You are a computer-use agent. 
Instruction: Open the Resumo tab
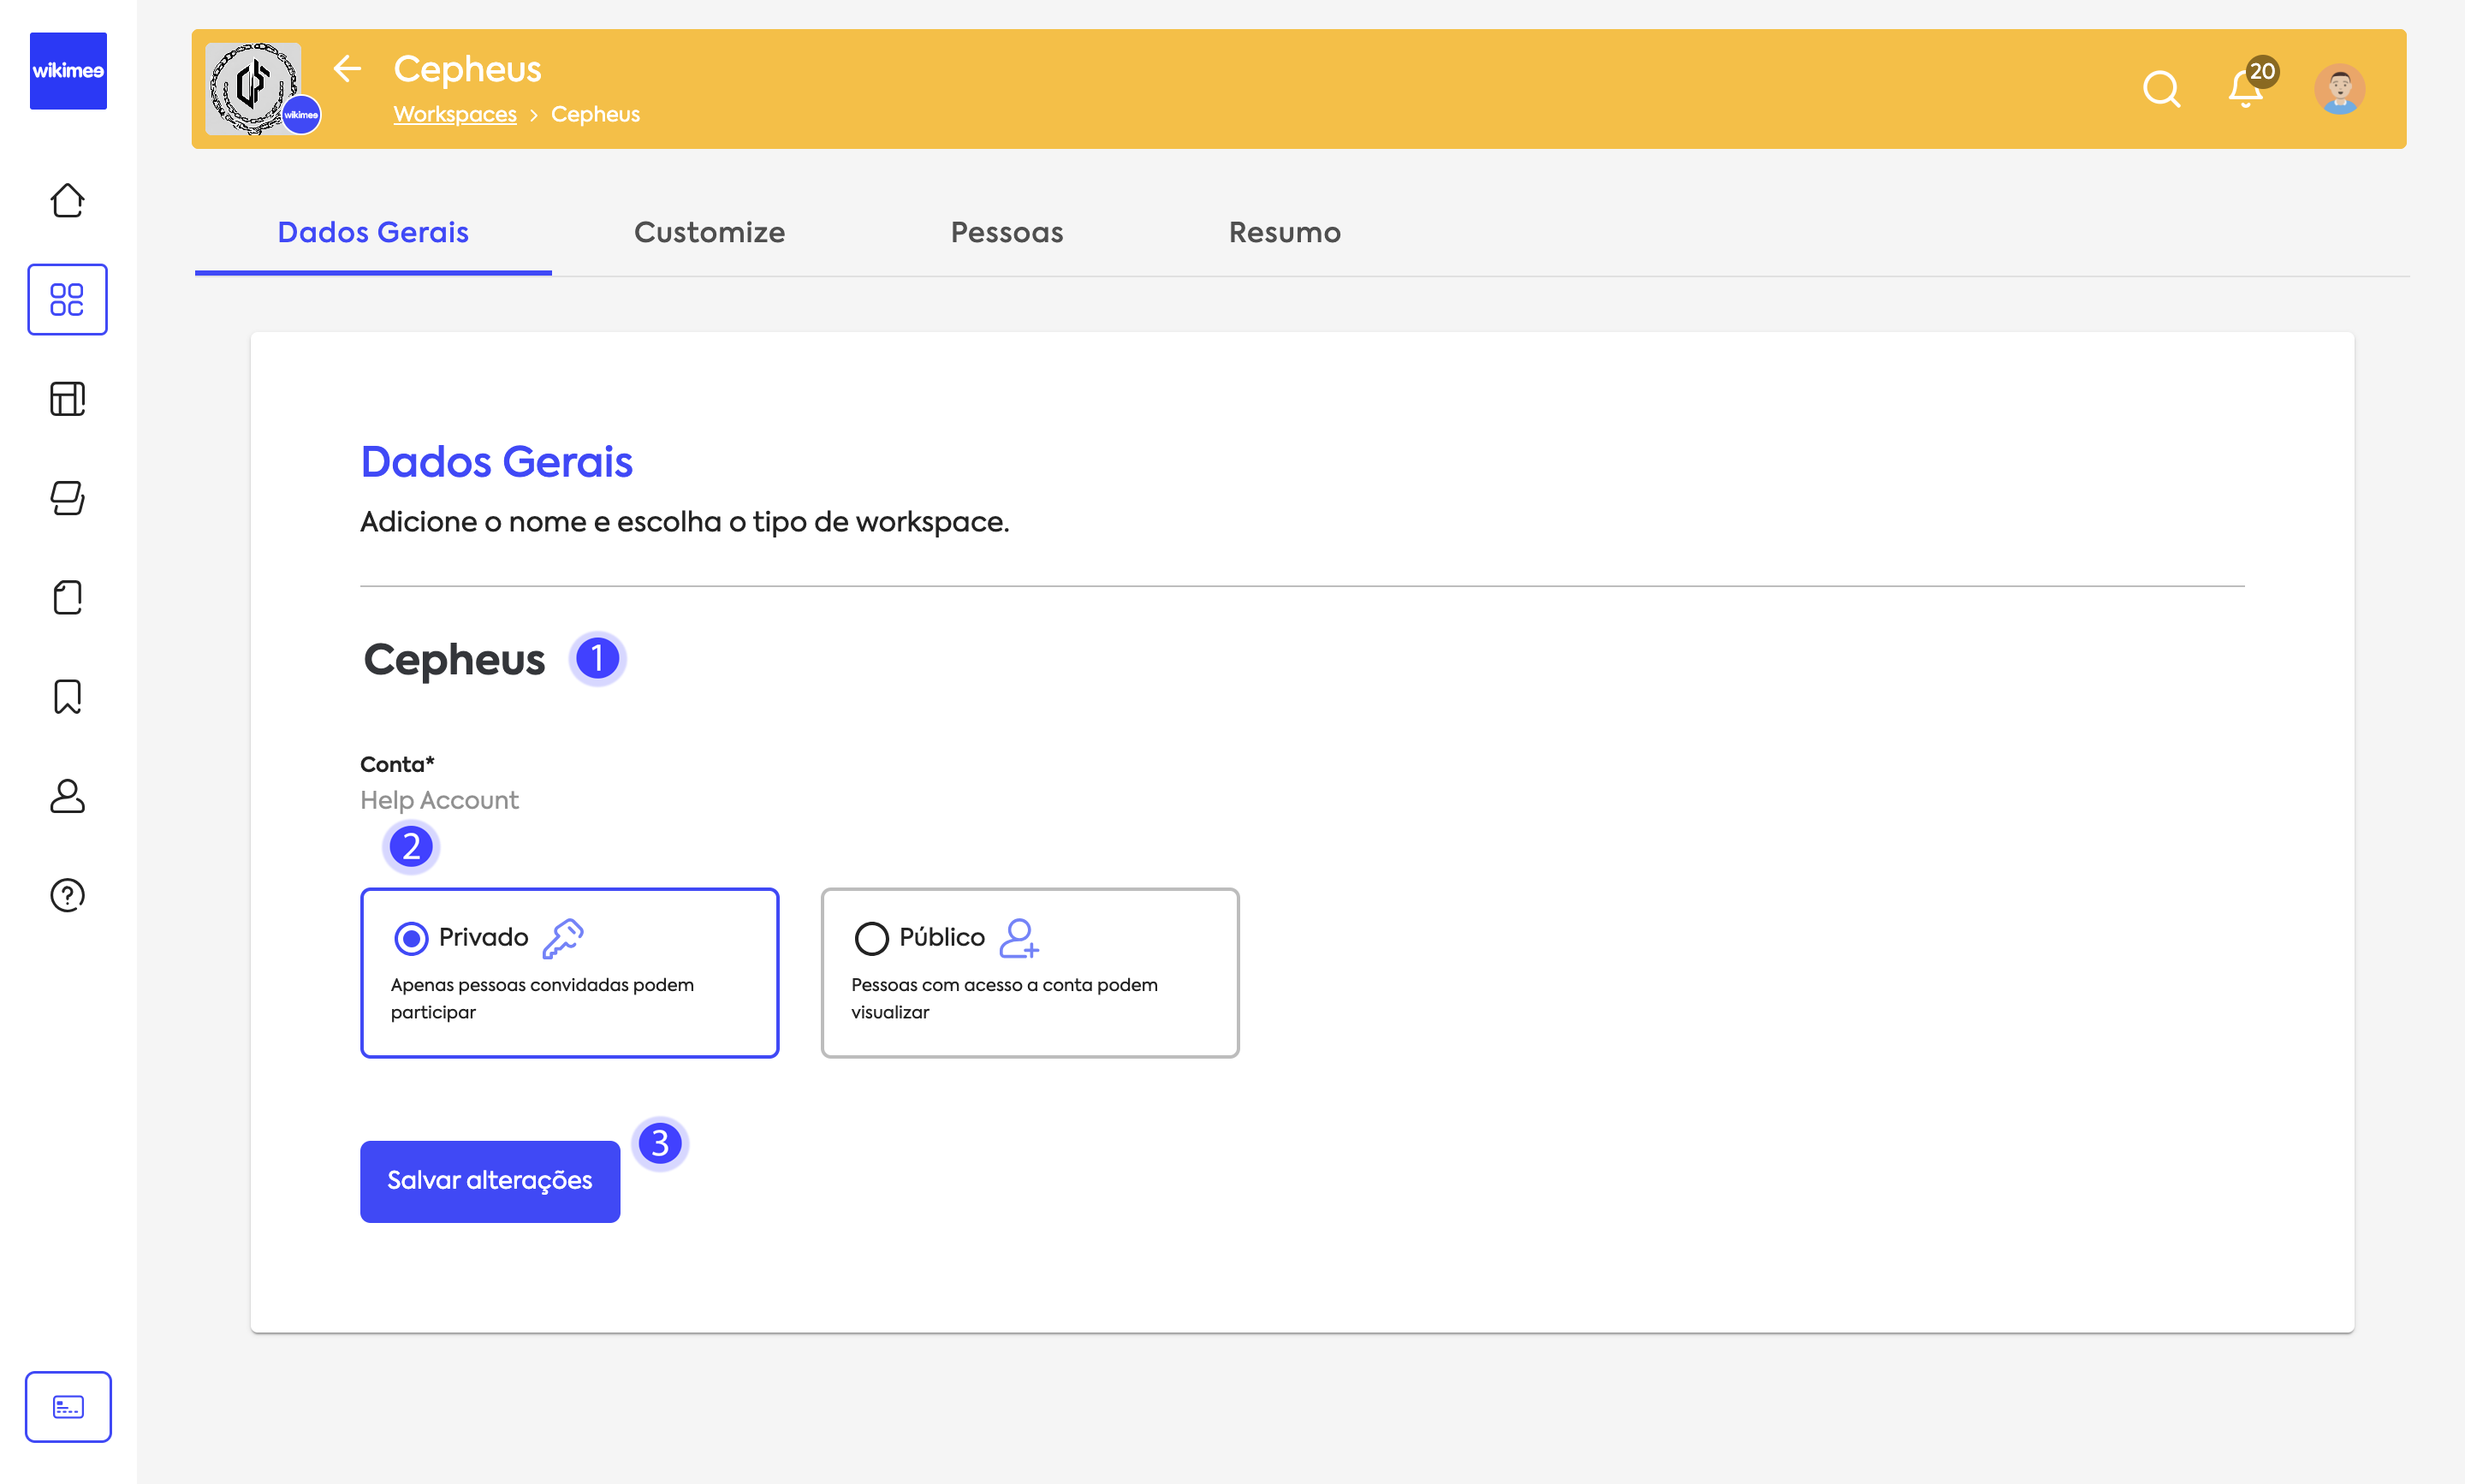click(x=1284, y=232)
